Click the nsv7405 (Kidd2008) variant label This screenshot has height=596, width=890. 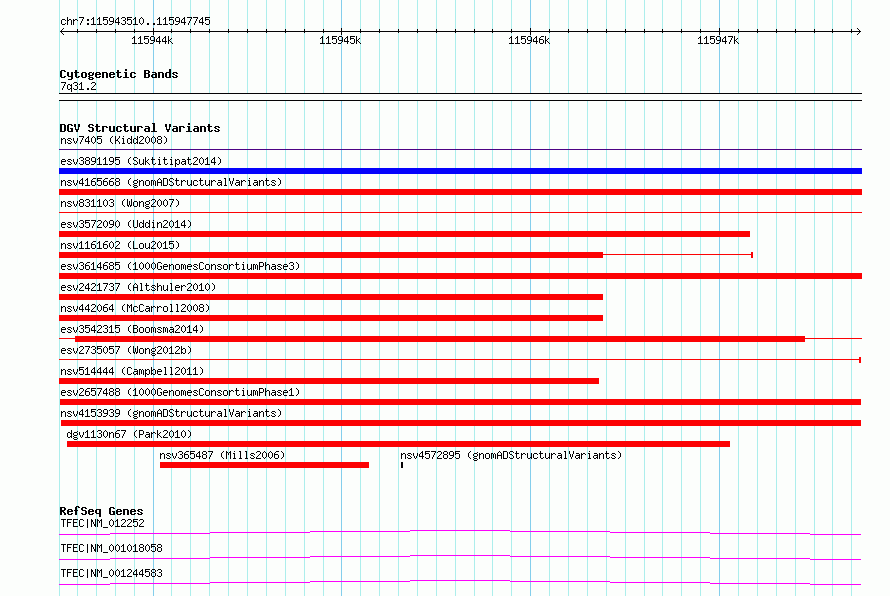click(x=114, y=140)
